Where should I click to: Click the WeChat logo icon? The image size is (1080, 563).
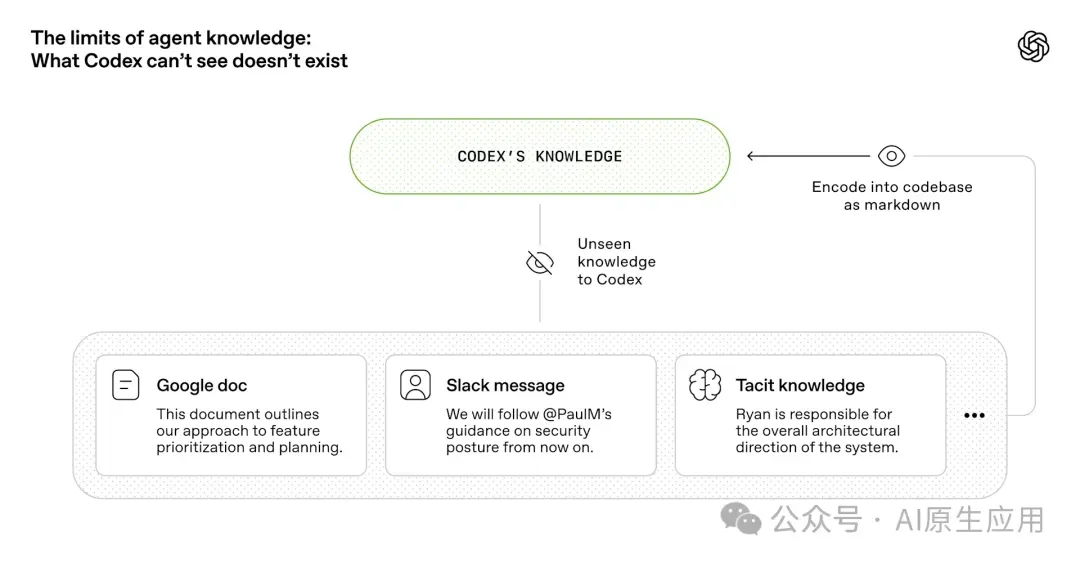741,519
